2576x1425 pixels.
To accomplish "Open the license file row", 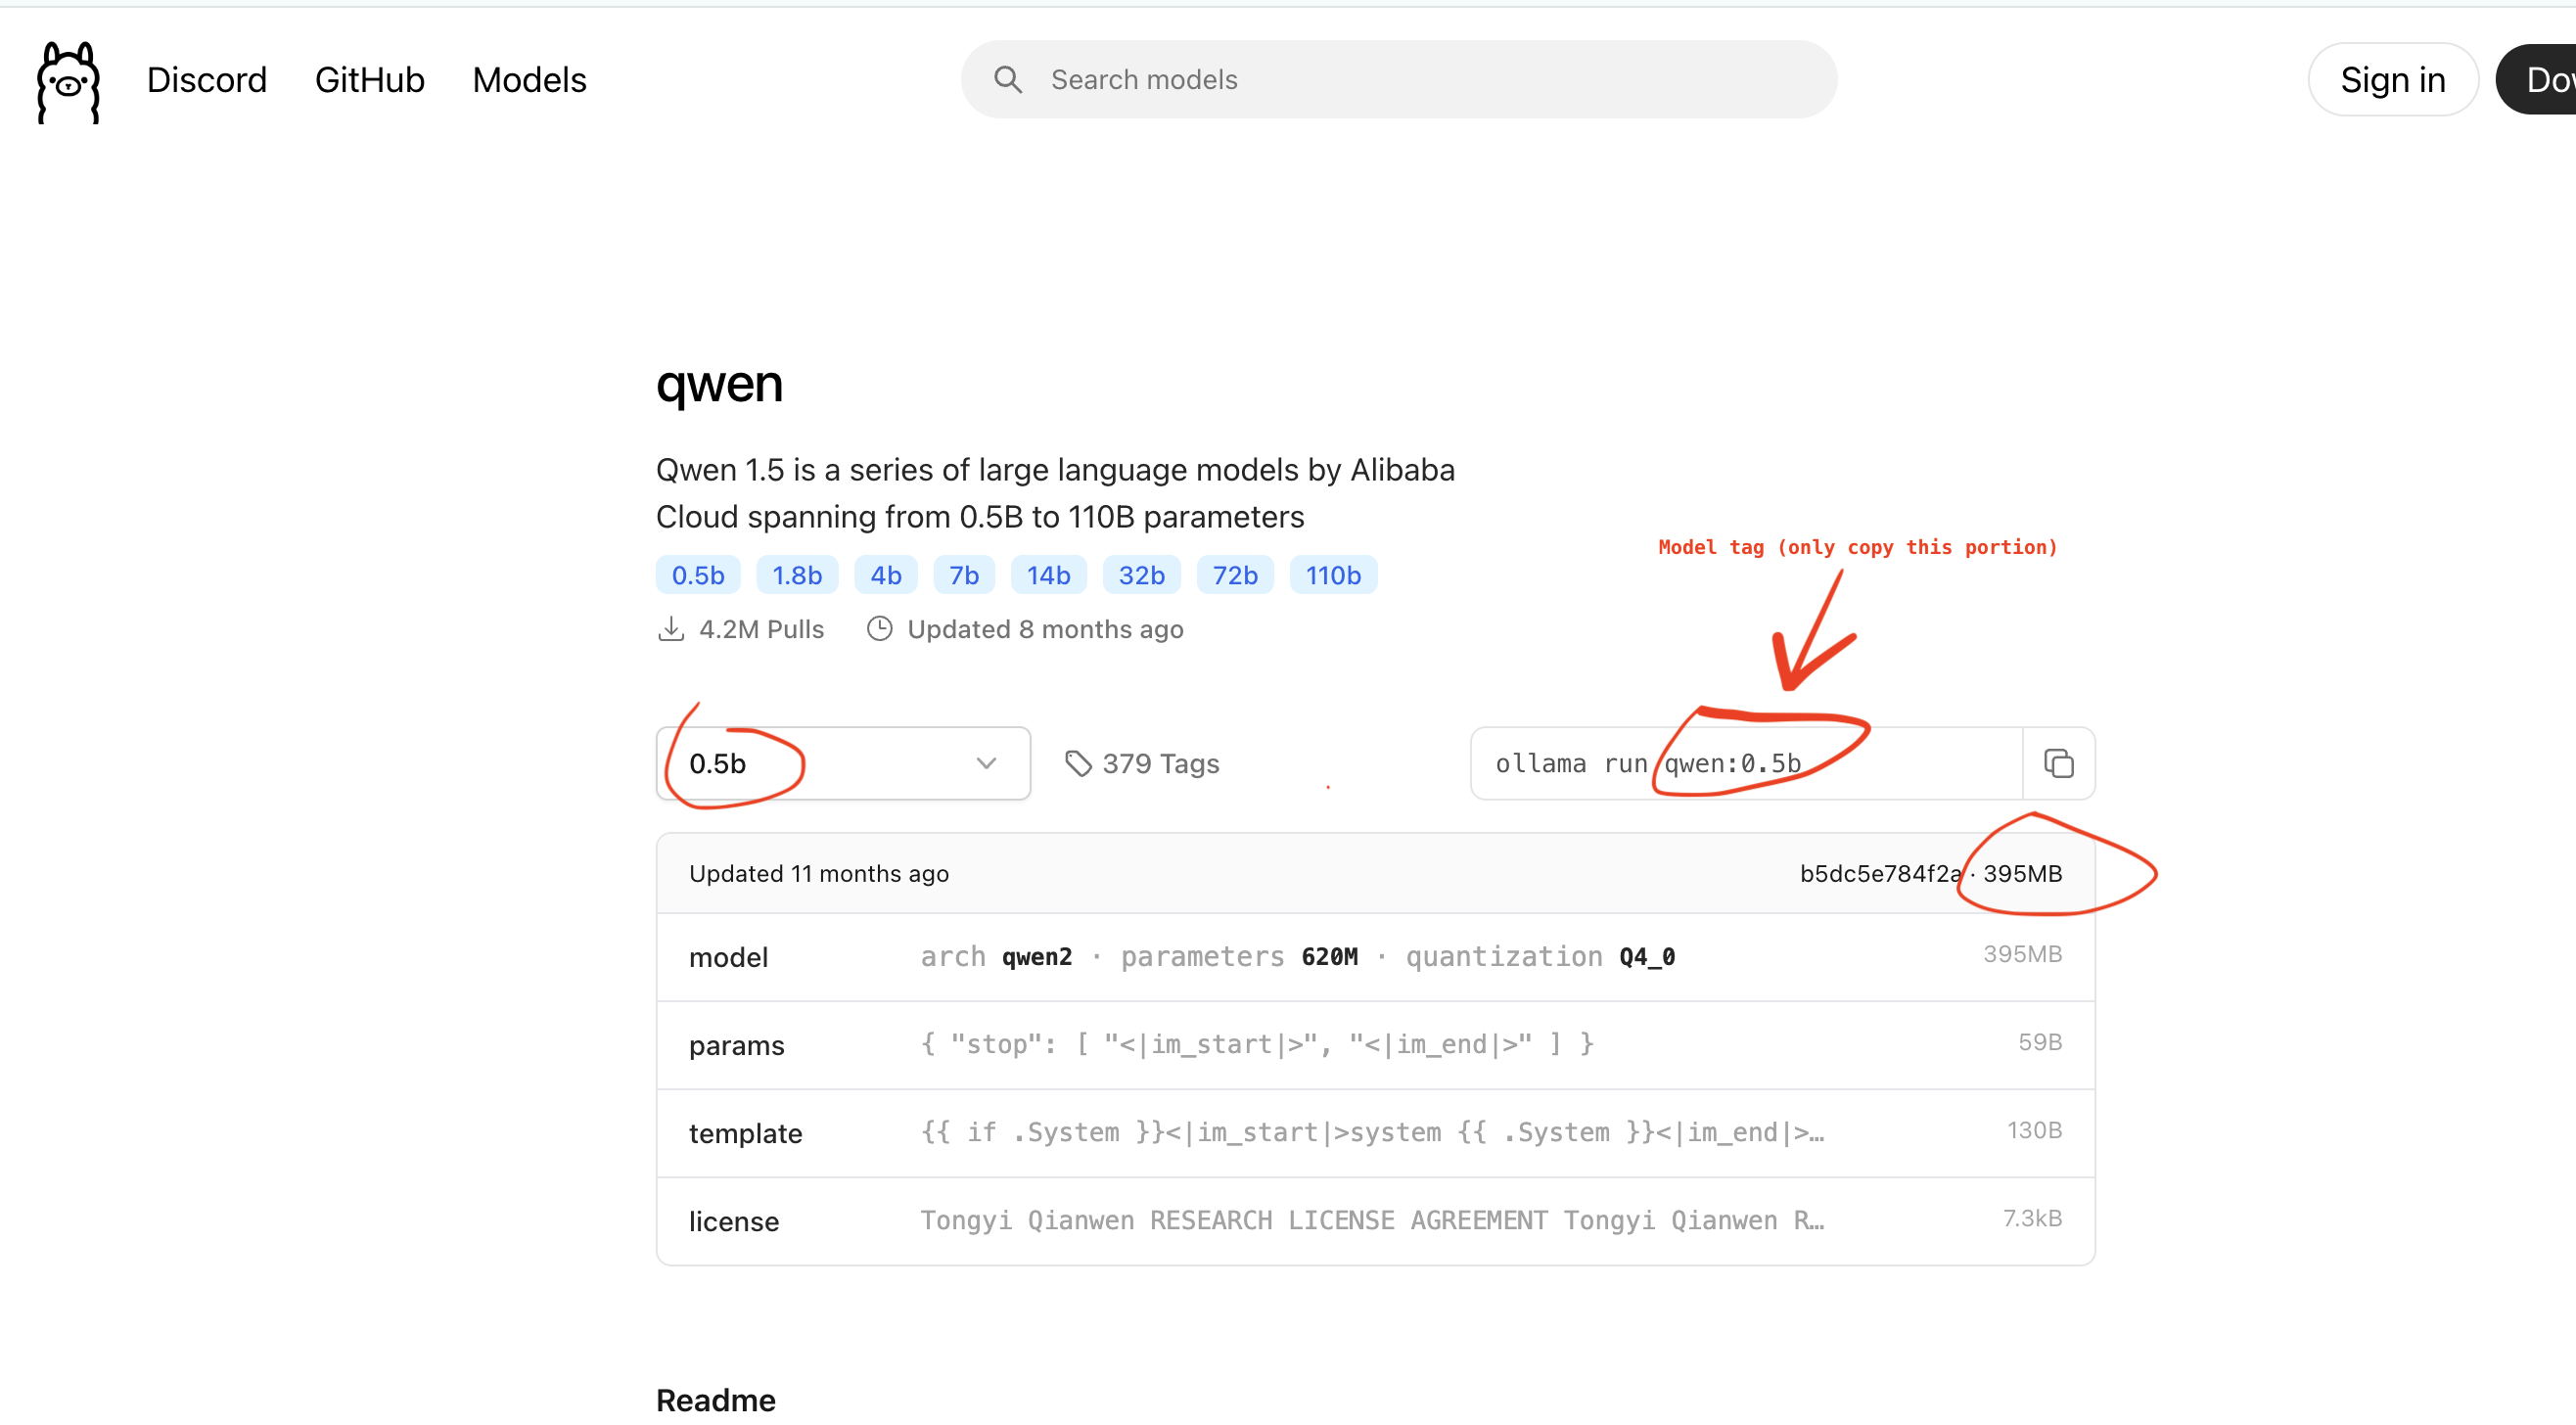I will pos(1375,1221).
